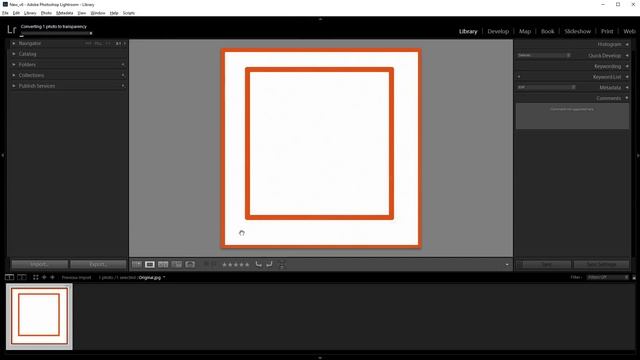Open the Filters Off dropdown
640x360 pixels.
[x=607, y=277]
